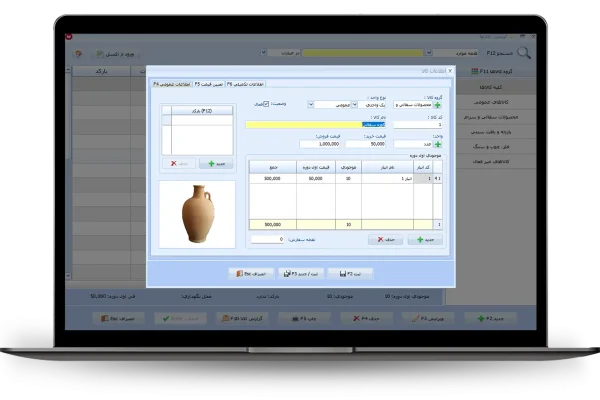Open the F5 price setting tab
Screen dimensions: 600x400
click(209, 84)
